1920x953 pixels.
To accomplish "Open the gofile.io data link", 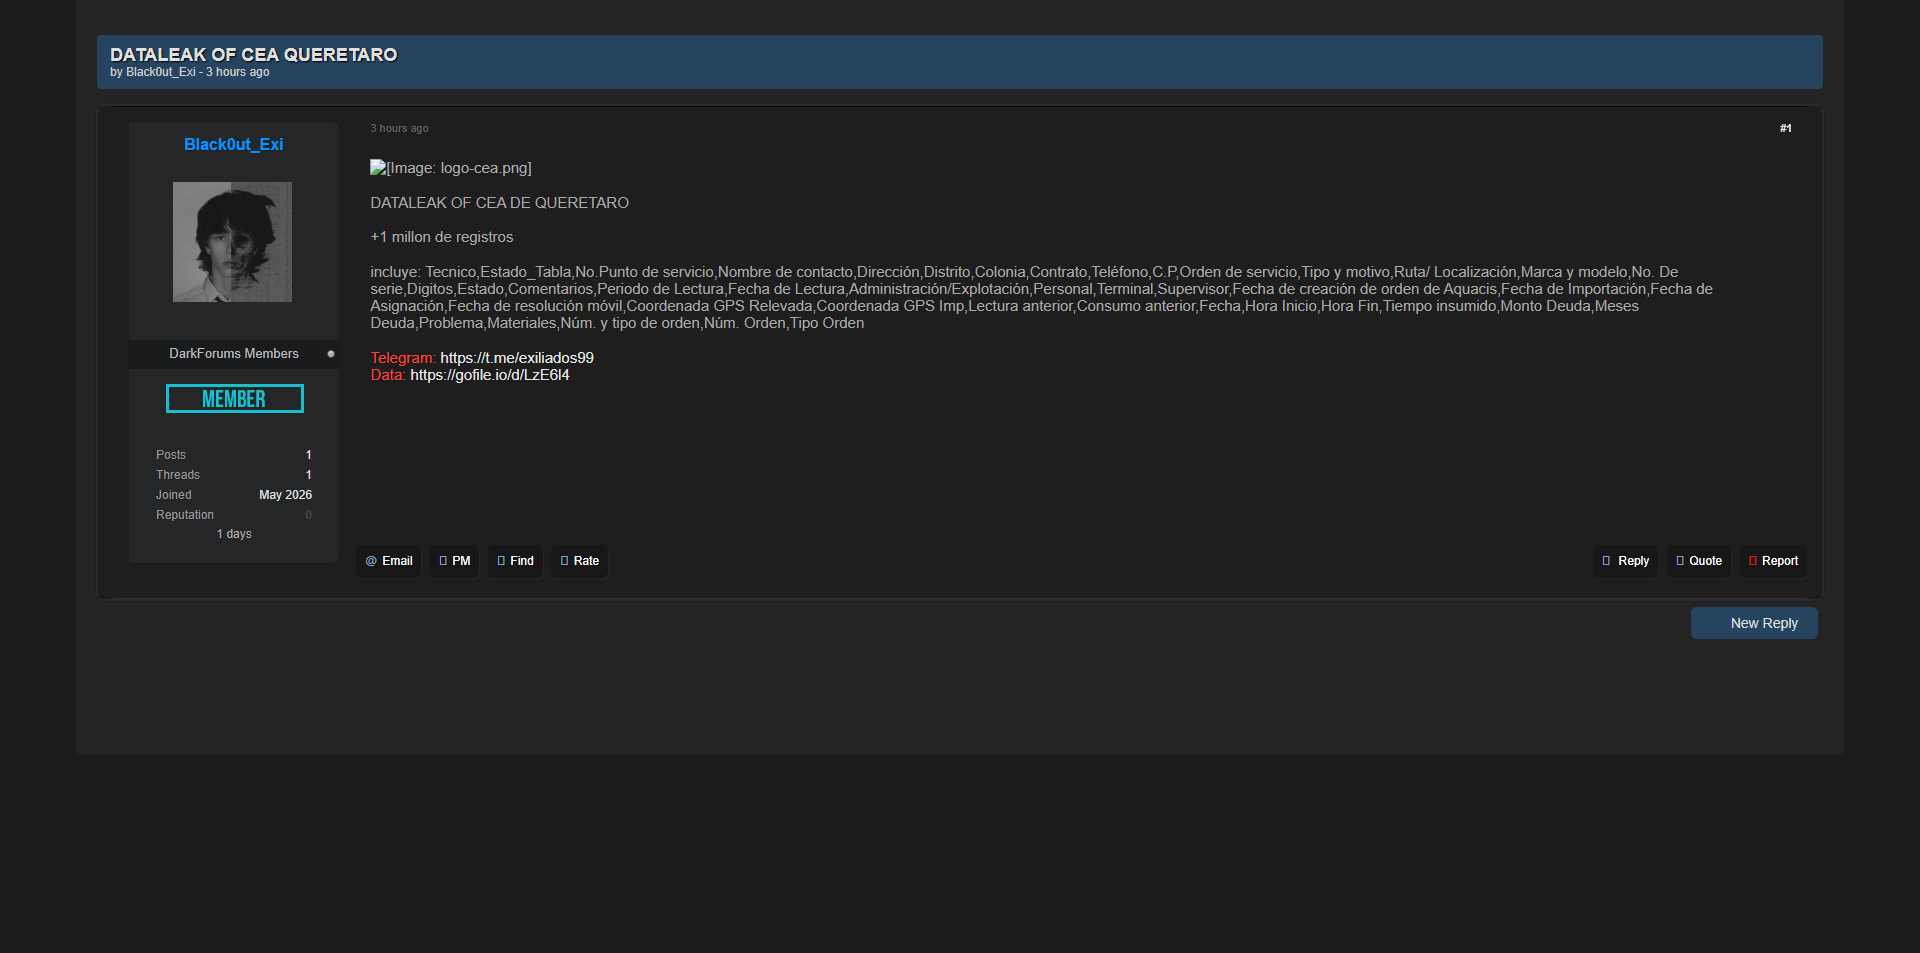I will click(490, 375).
